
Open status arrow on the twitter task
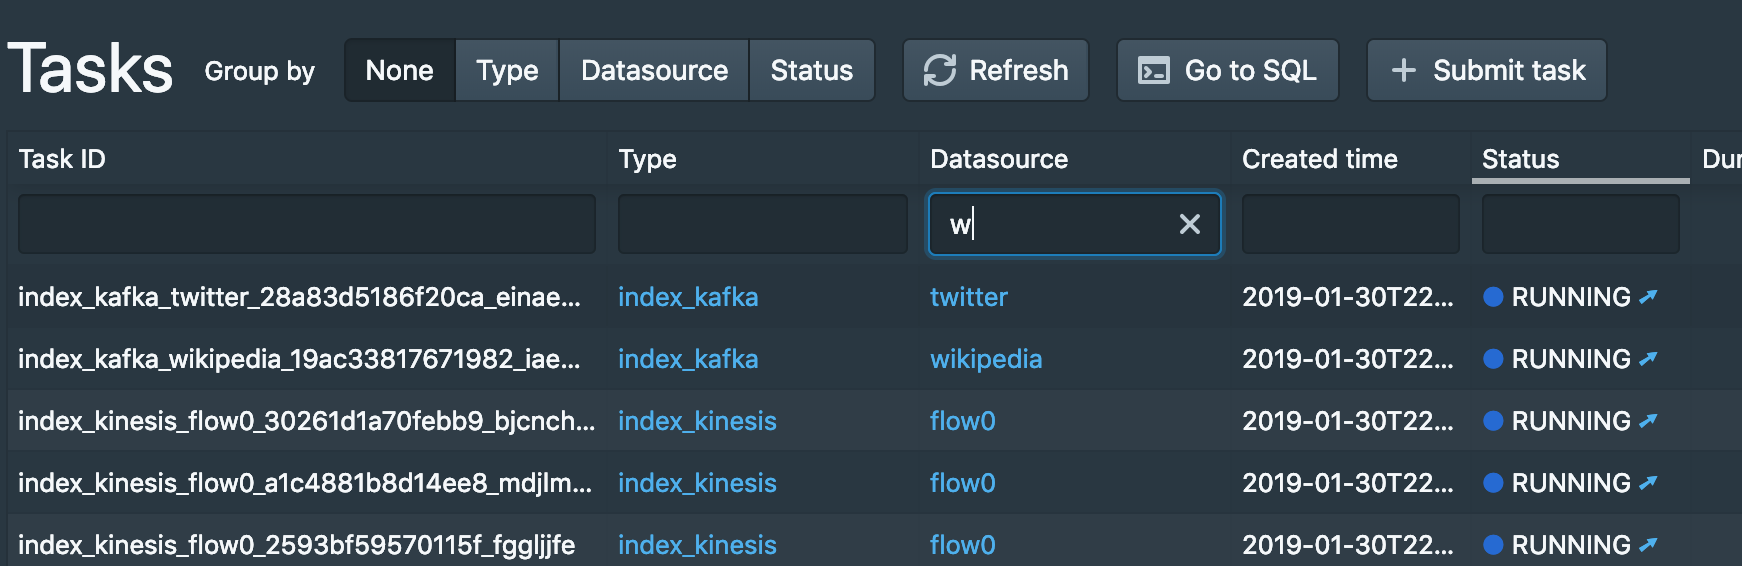[1648, 296]
